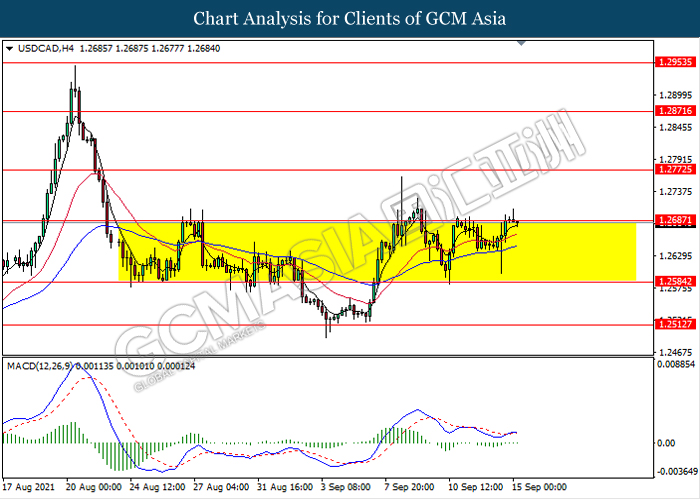Viewport: 700px width, 500px height.
Task: Click the Chart Analysis for Clients title
Action: [x=350, y=19]
